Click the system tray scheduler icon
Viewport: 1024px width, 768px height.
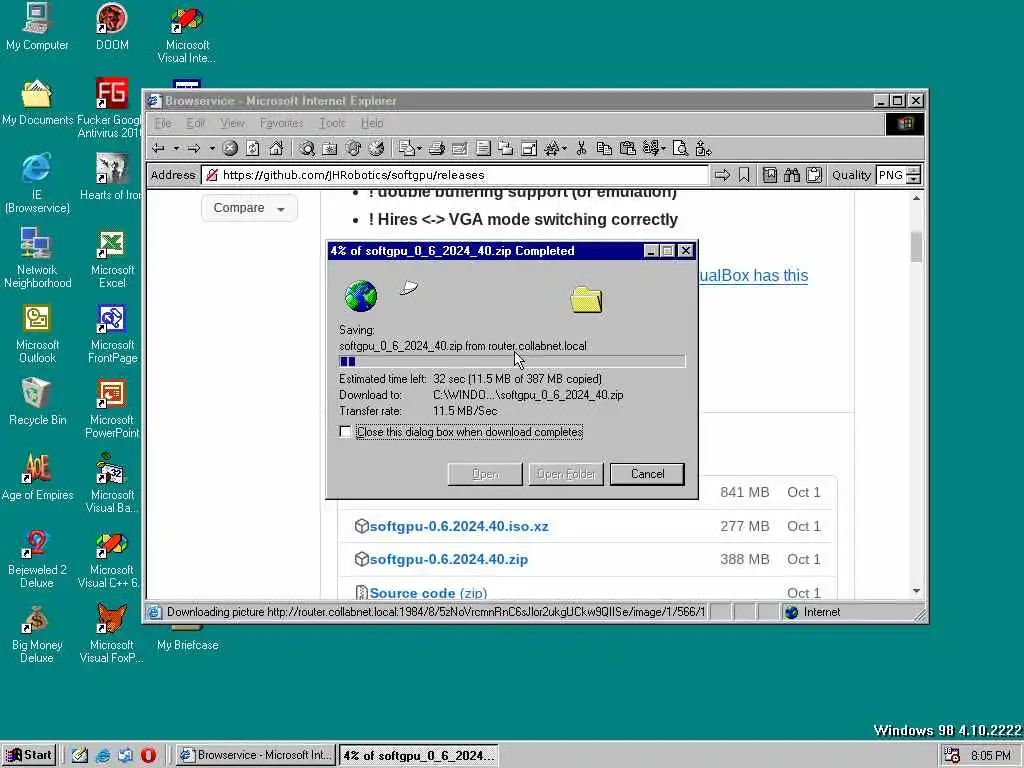pos(952,756)
